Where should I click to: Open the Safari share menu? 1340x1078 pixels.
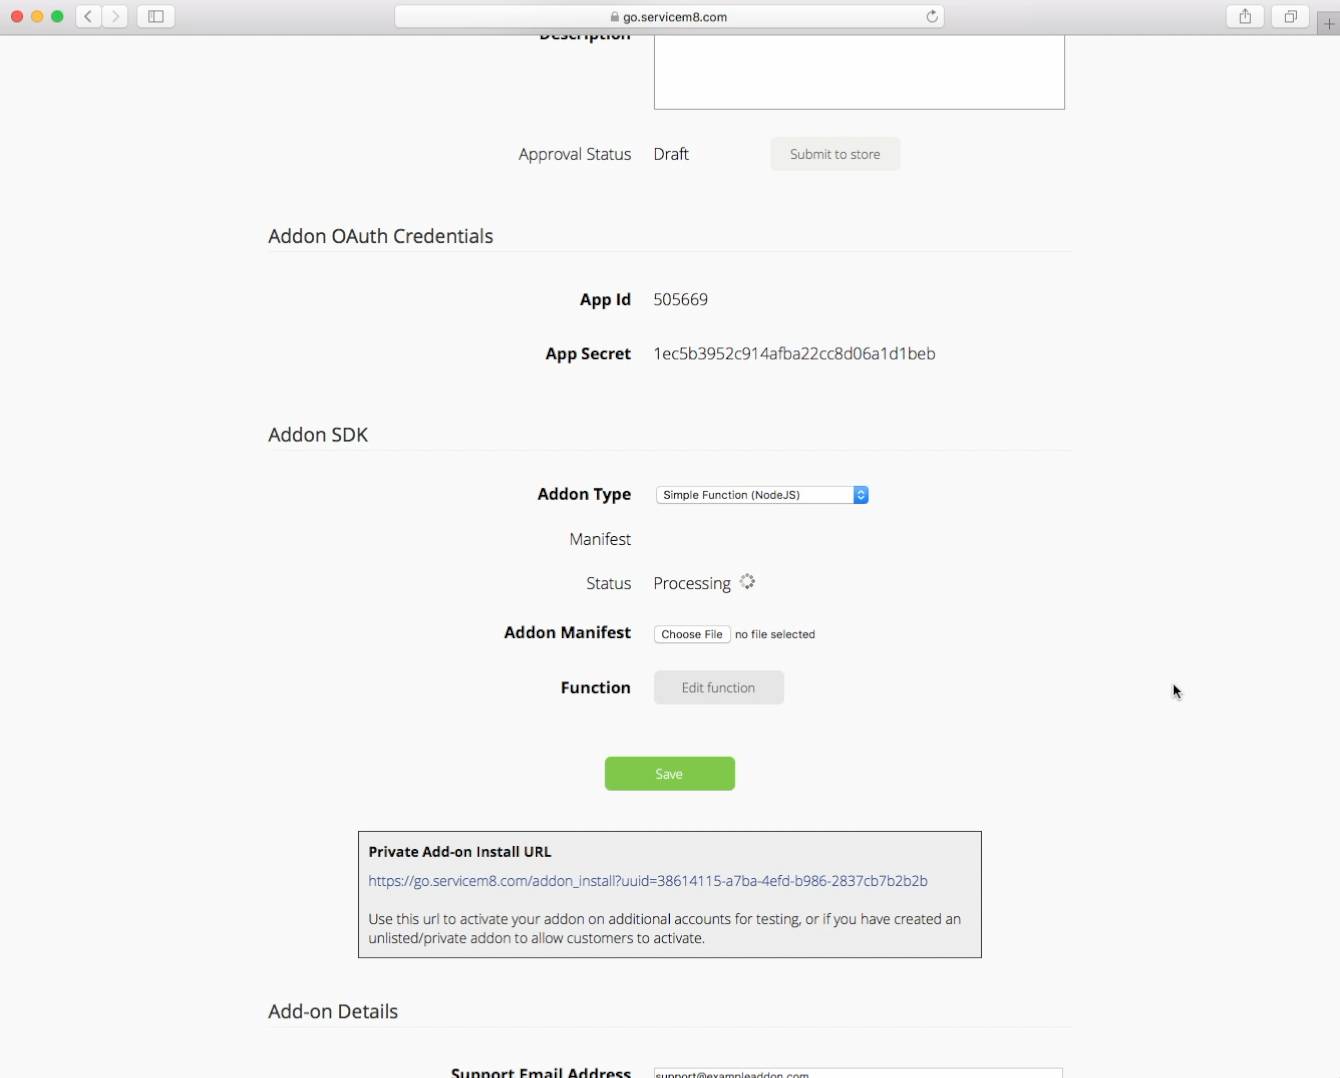1245,16
